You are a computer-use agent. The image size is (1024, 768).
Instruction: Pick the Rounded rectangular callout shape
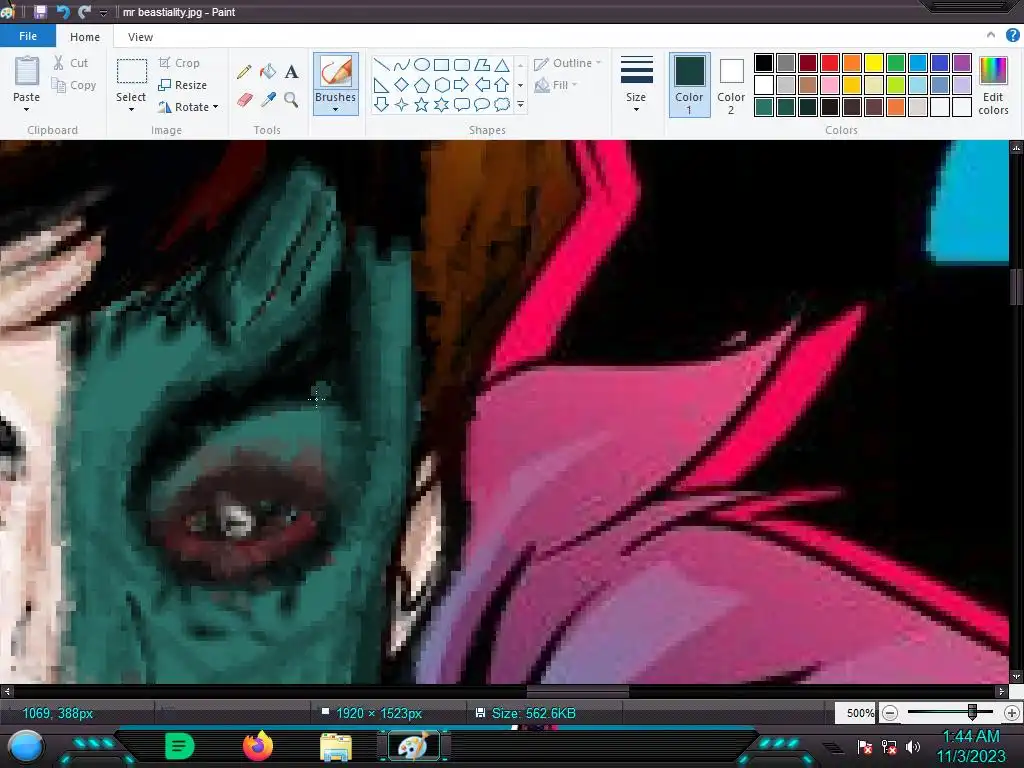(x=462, y=104)
